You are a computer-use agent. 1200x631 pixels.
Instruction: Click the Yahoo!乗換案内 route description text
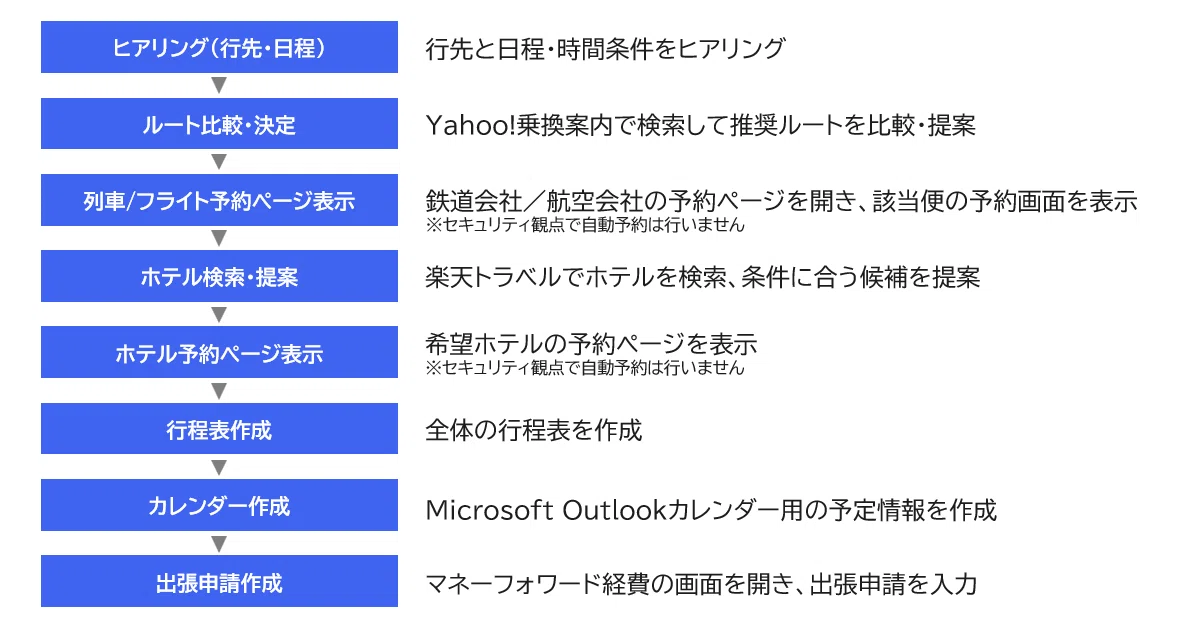tap(700, 125)
